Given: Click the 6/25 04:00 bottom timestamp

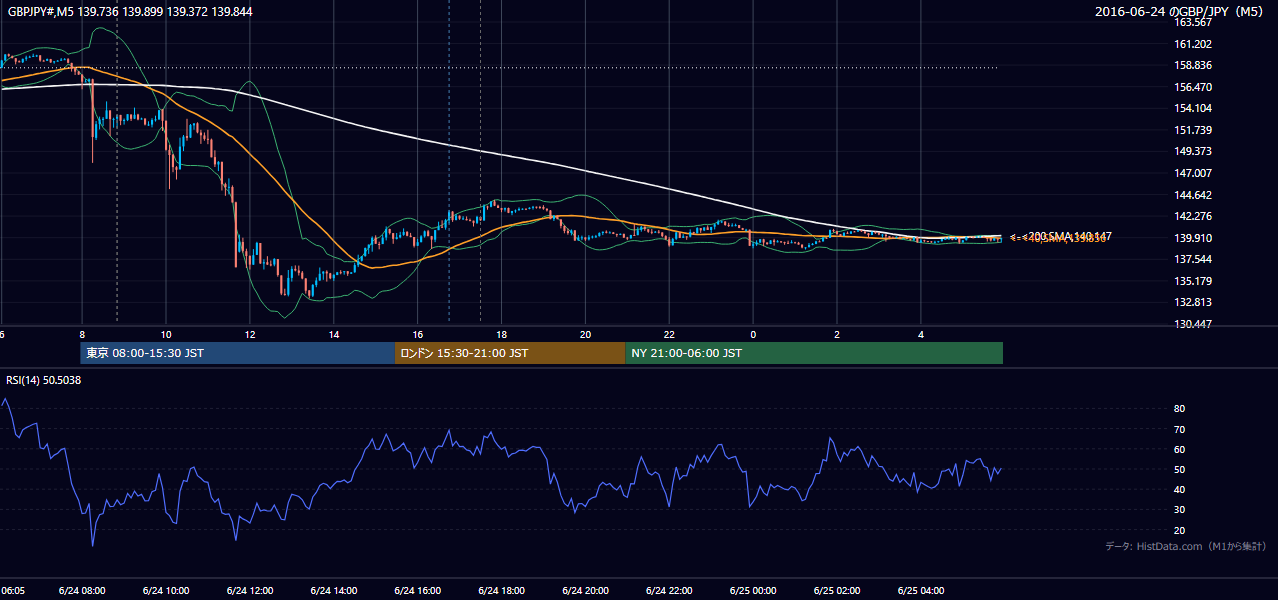Looking at the screenshot, I should [922, 590].
